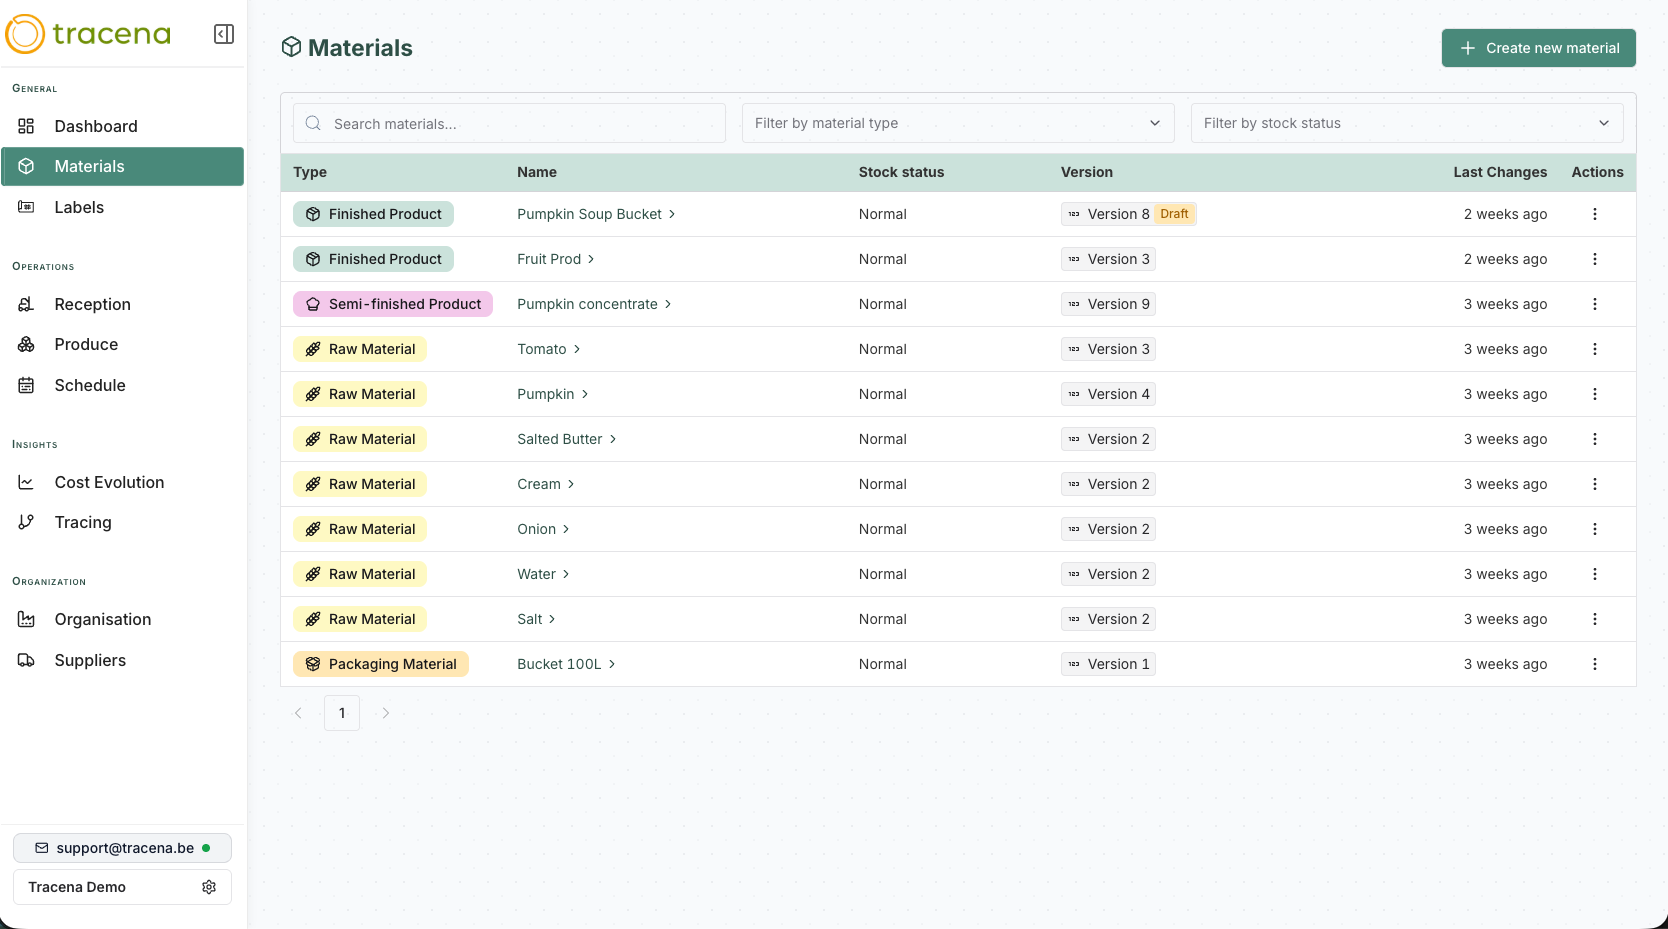Expand the Filter by stock status dropdown

1406,123
